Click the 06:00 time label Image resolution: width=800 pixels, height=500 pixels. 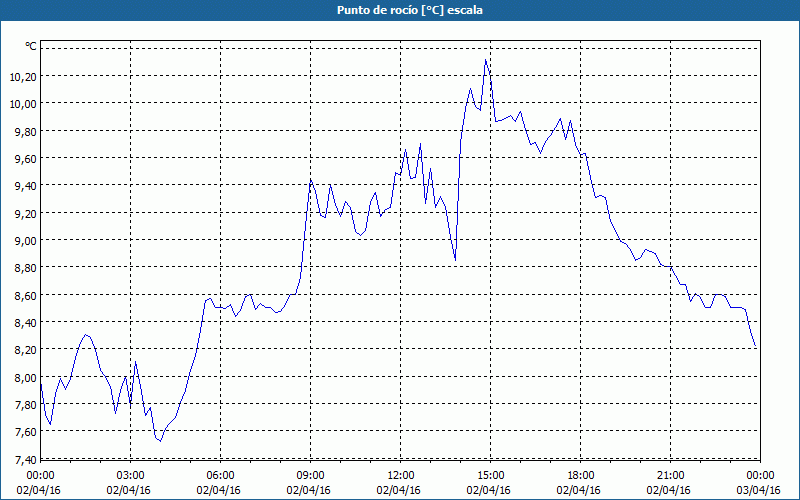[x=220, y=476]
